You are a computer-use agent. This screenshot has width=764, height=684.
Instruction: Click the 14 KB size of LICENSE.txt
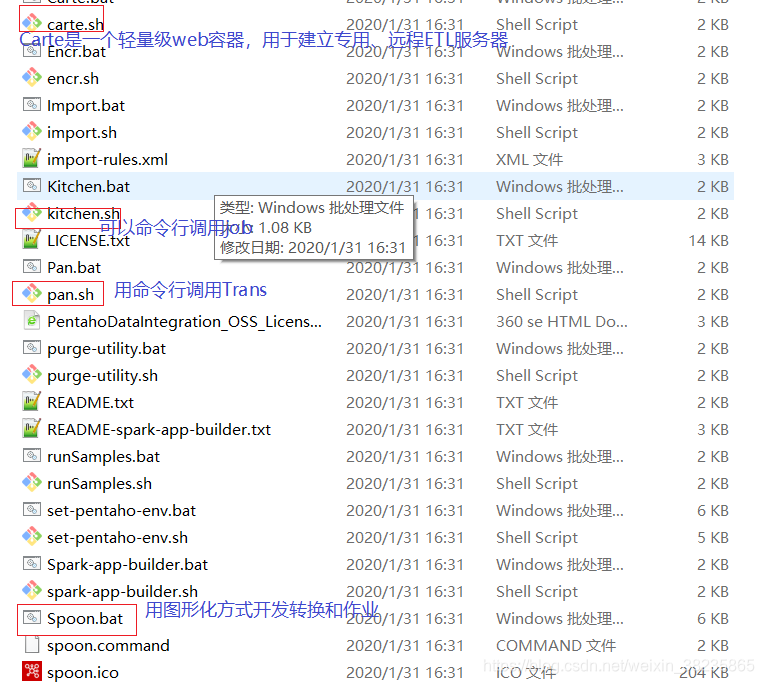click(708, 241)
